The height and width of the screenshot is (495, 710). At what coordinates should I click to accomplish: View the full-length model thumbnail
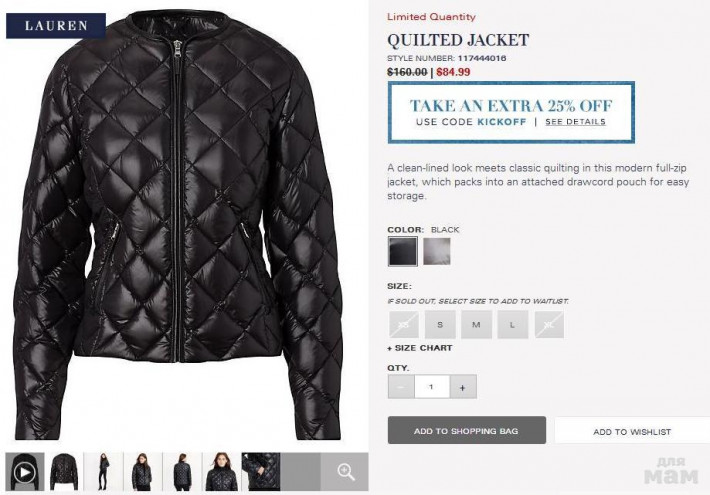pos(103,471)
